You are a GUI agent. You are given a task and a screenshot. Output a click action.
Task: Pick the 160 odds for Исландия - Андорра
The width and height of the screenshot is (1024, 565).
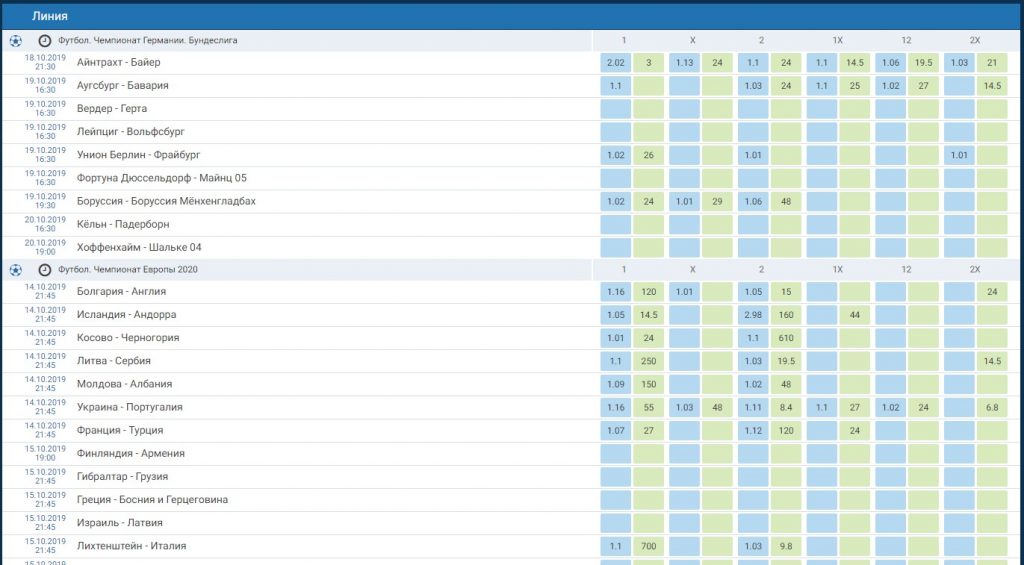(786, 315)
